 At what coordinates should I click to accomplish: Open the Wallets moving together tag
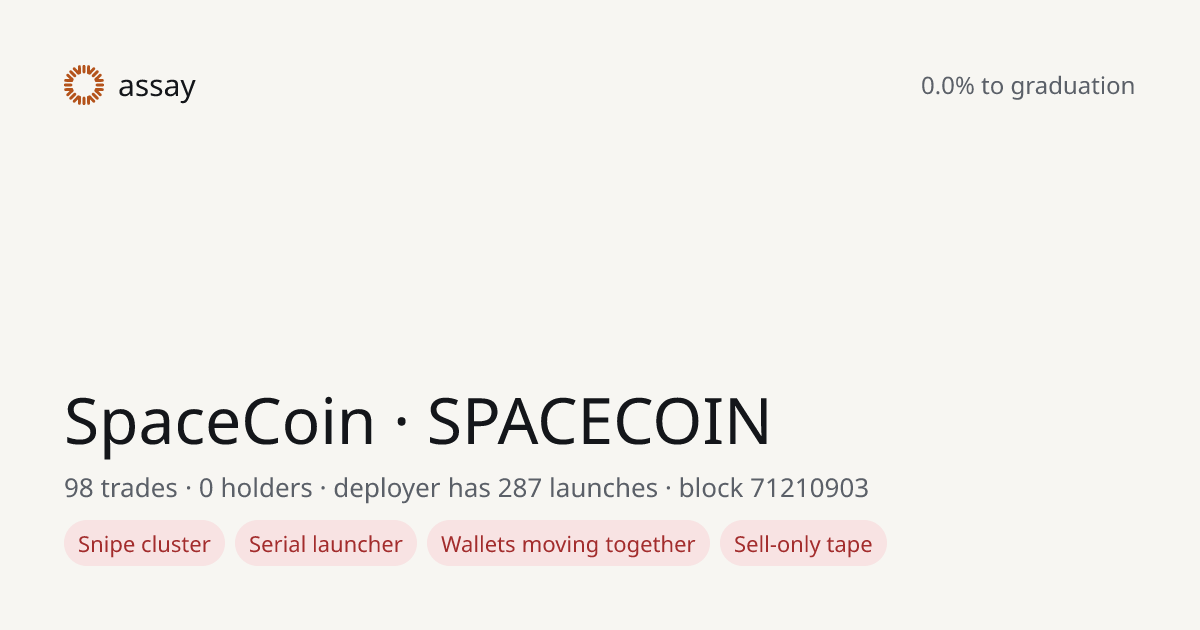click(x=568, y=544)
